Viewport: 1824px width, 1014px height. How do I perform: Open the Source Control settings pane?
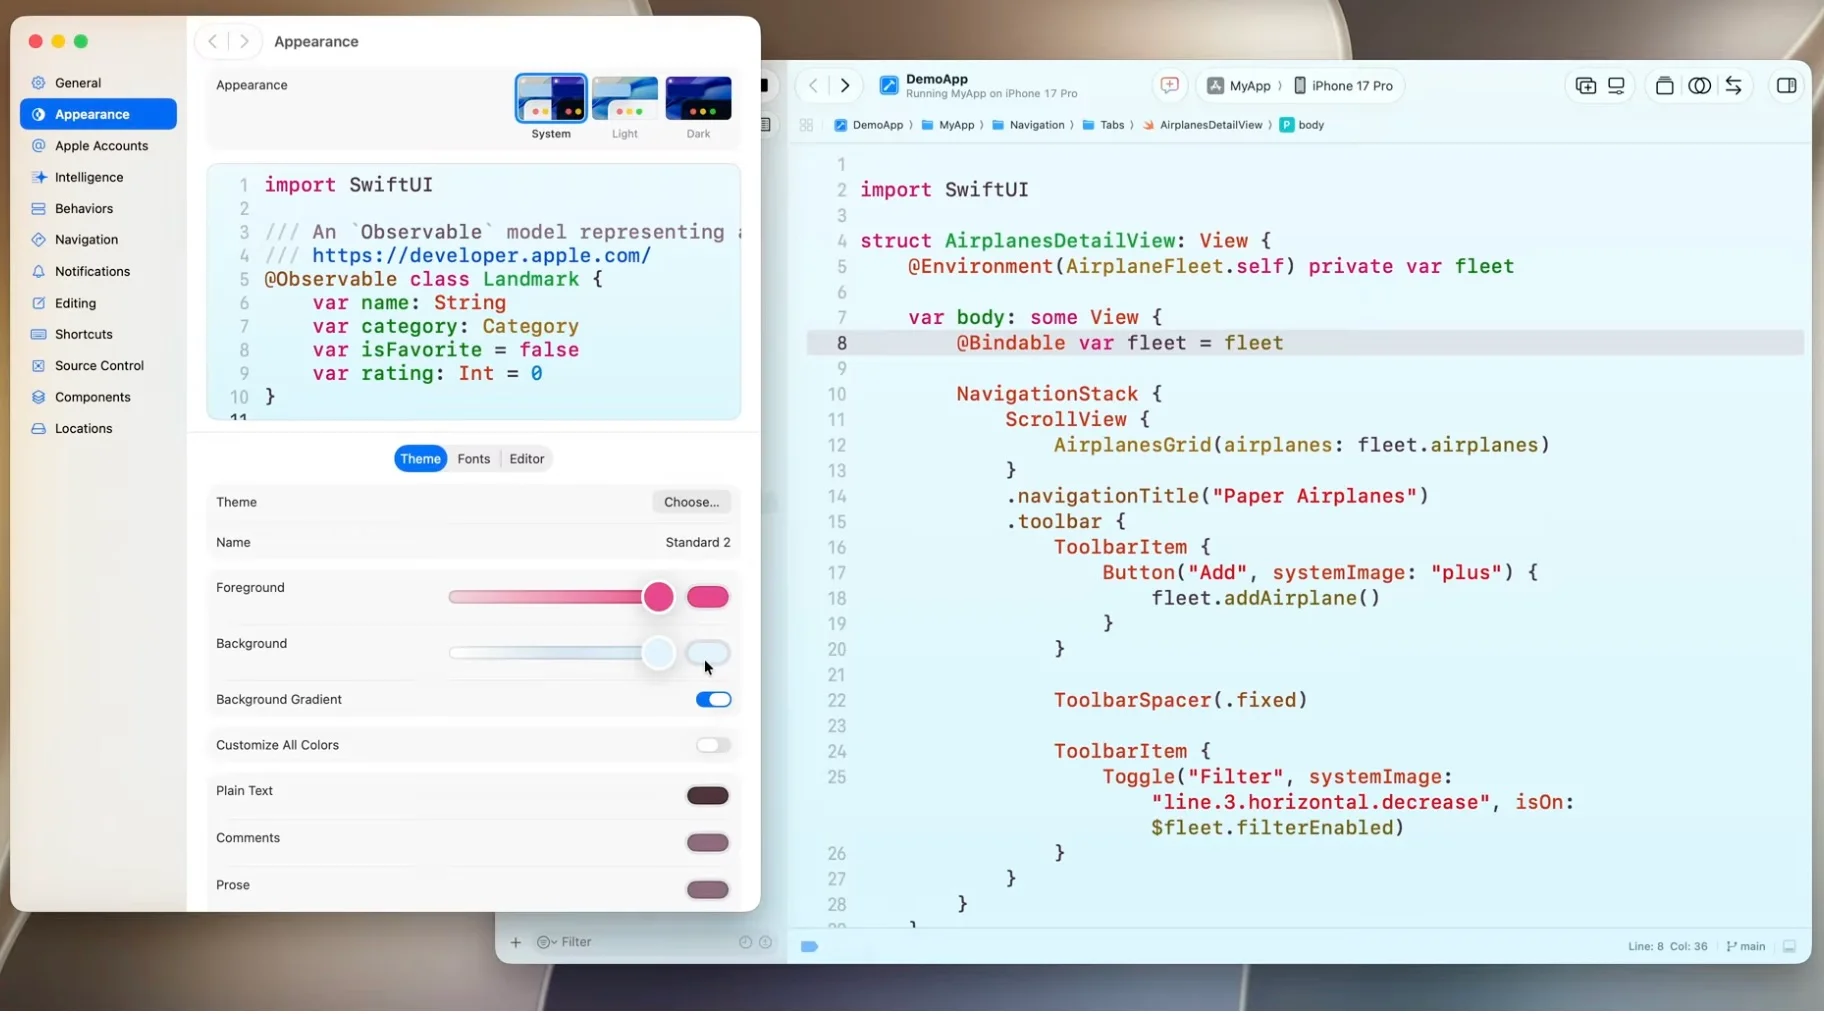coord(98,366)
